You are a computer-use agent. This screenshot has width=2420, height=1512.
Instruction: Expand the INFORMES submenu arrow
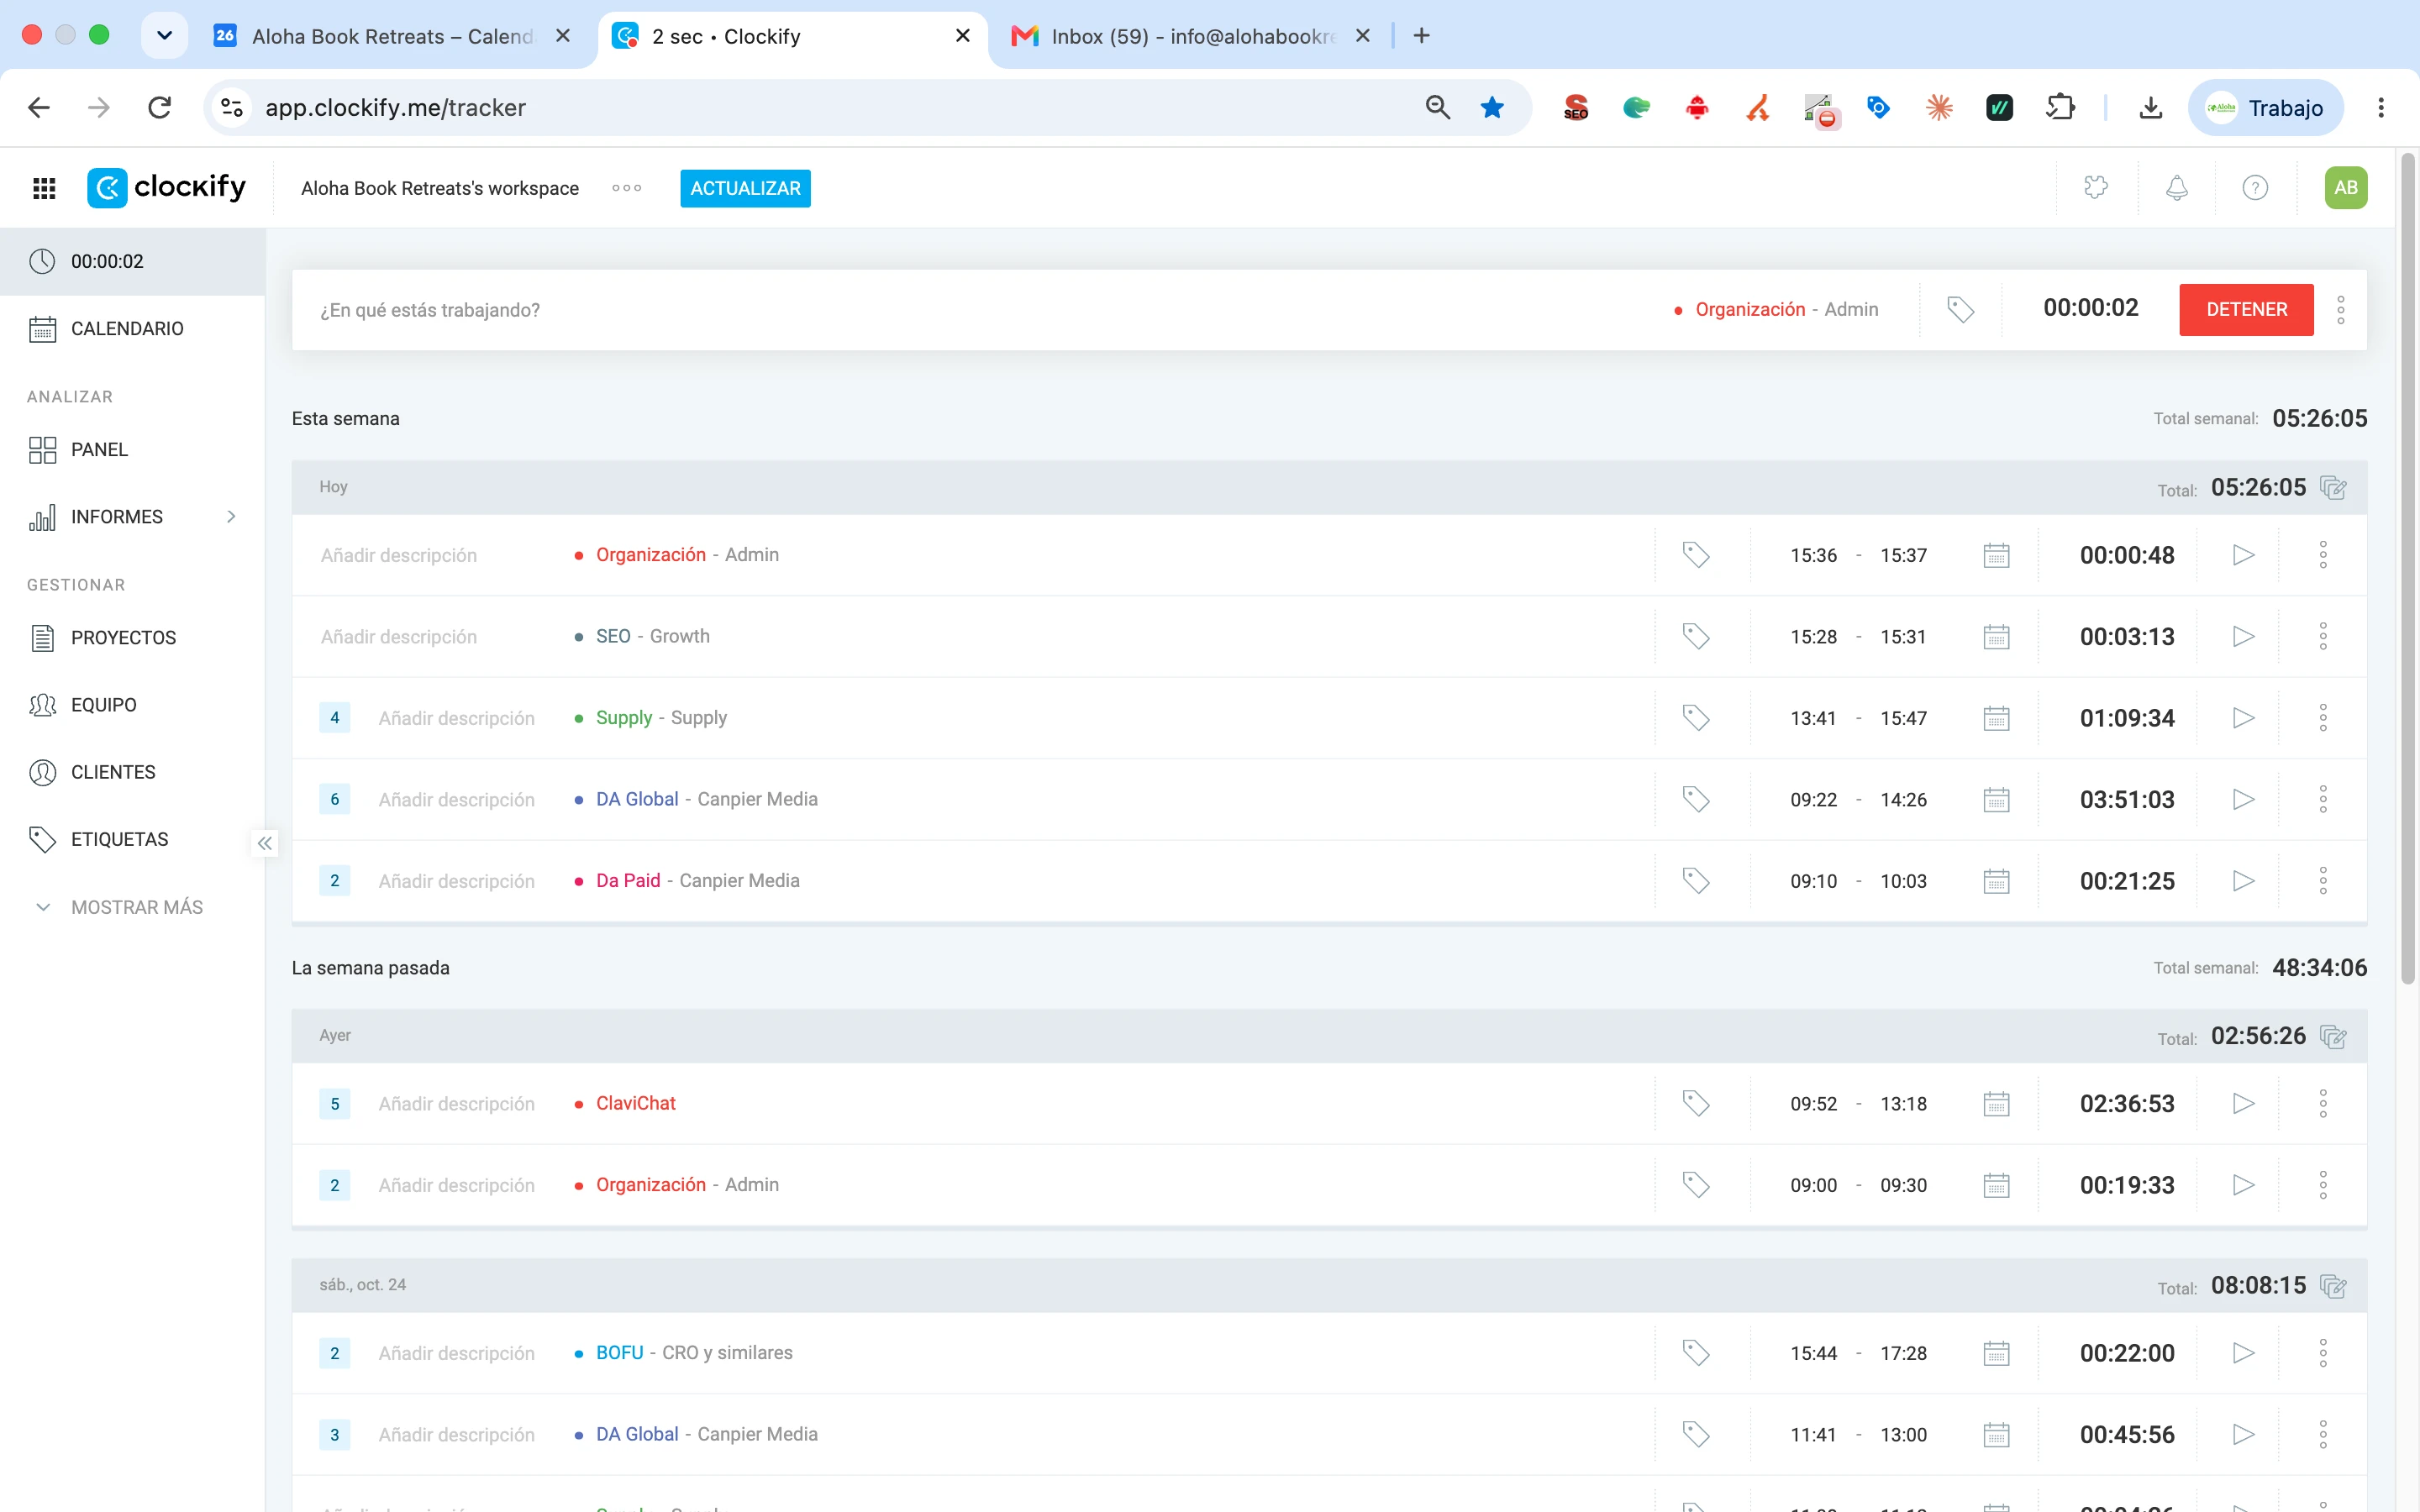[231, 517]
